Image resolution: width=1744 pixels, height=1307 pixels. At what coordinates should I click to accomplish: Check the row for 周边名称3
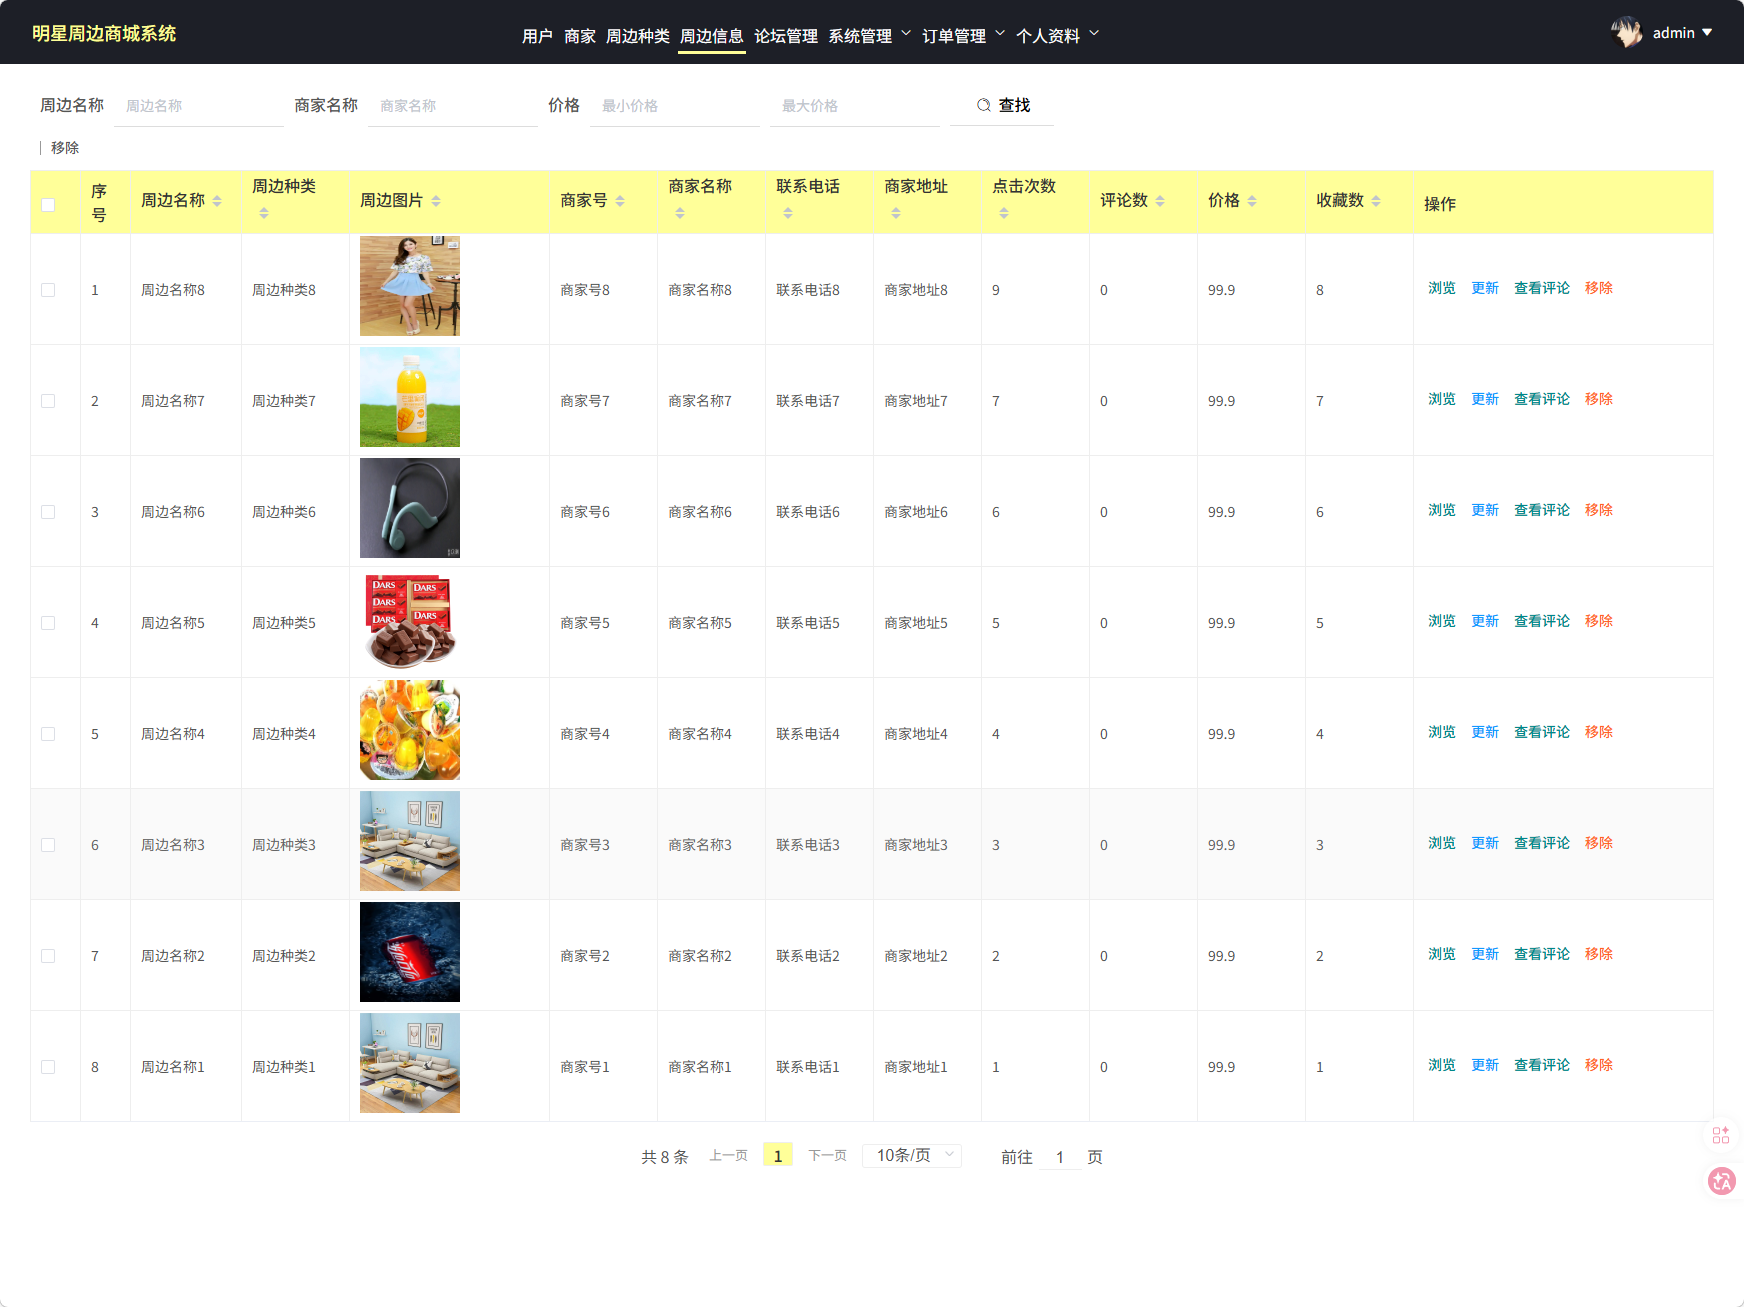[x=48, y=845]
